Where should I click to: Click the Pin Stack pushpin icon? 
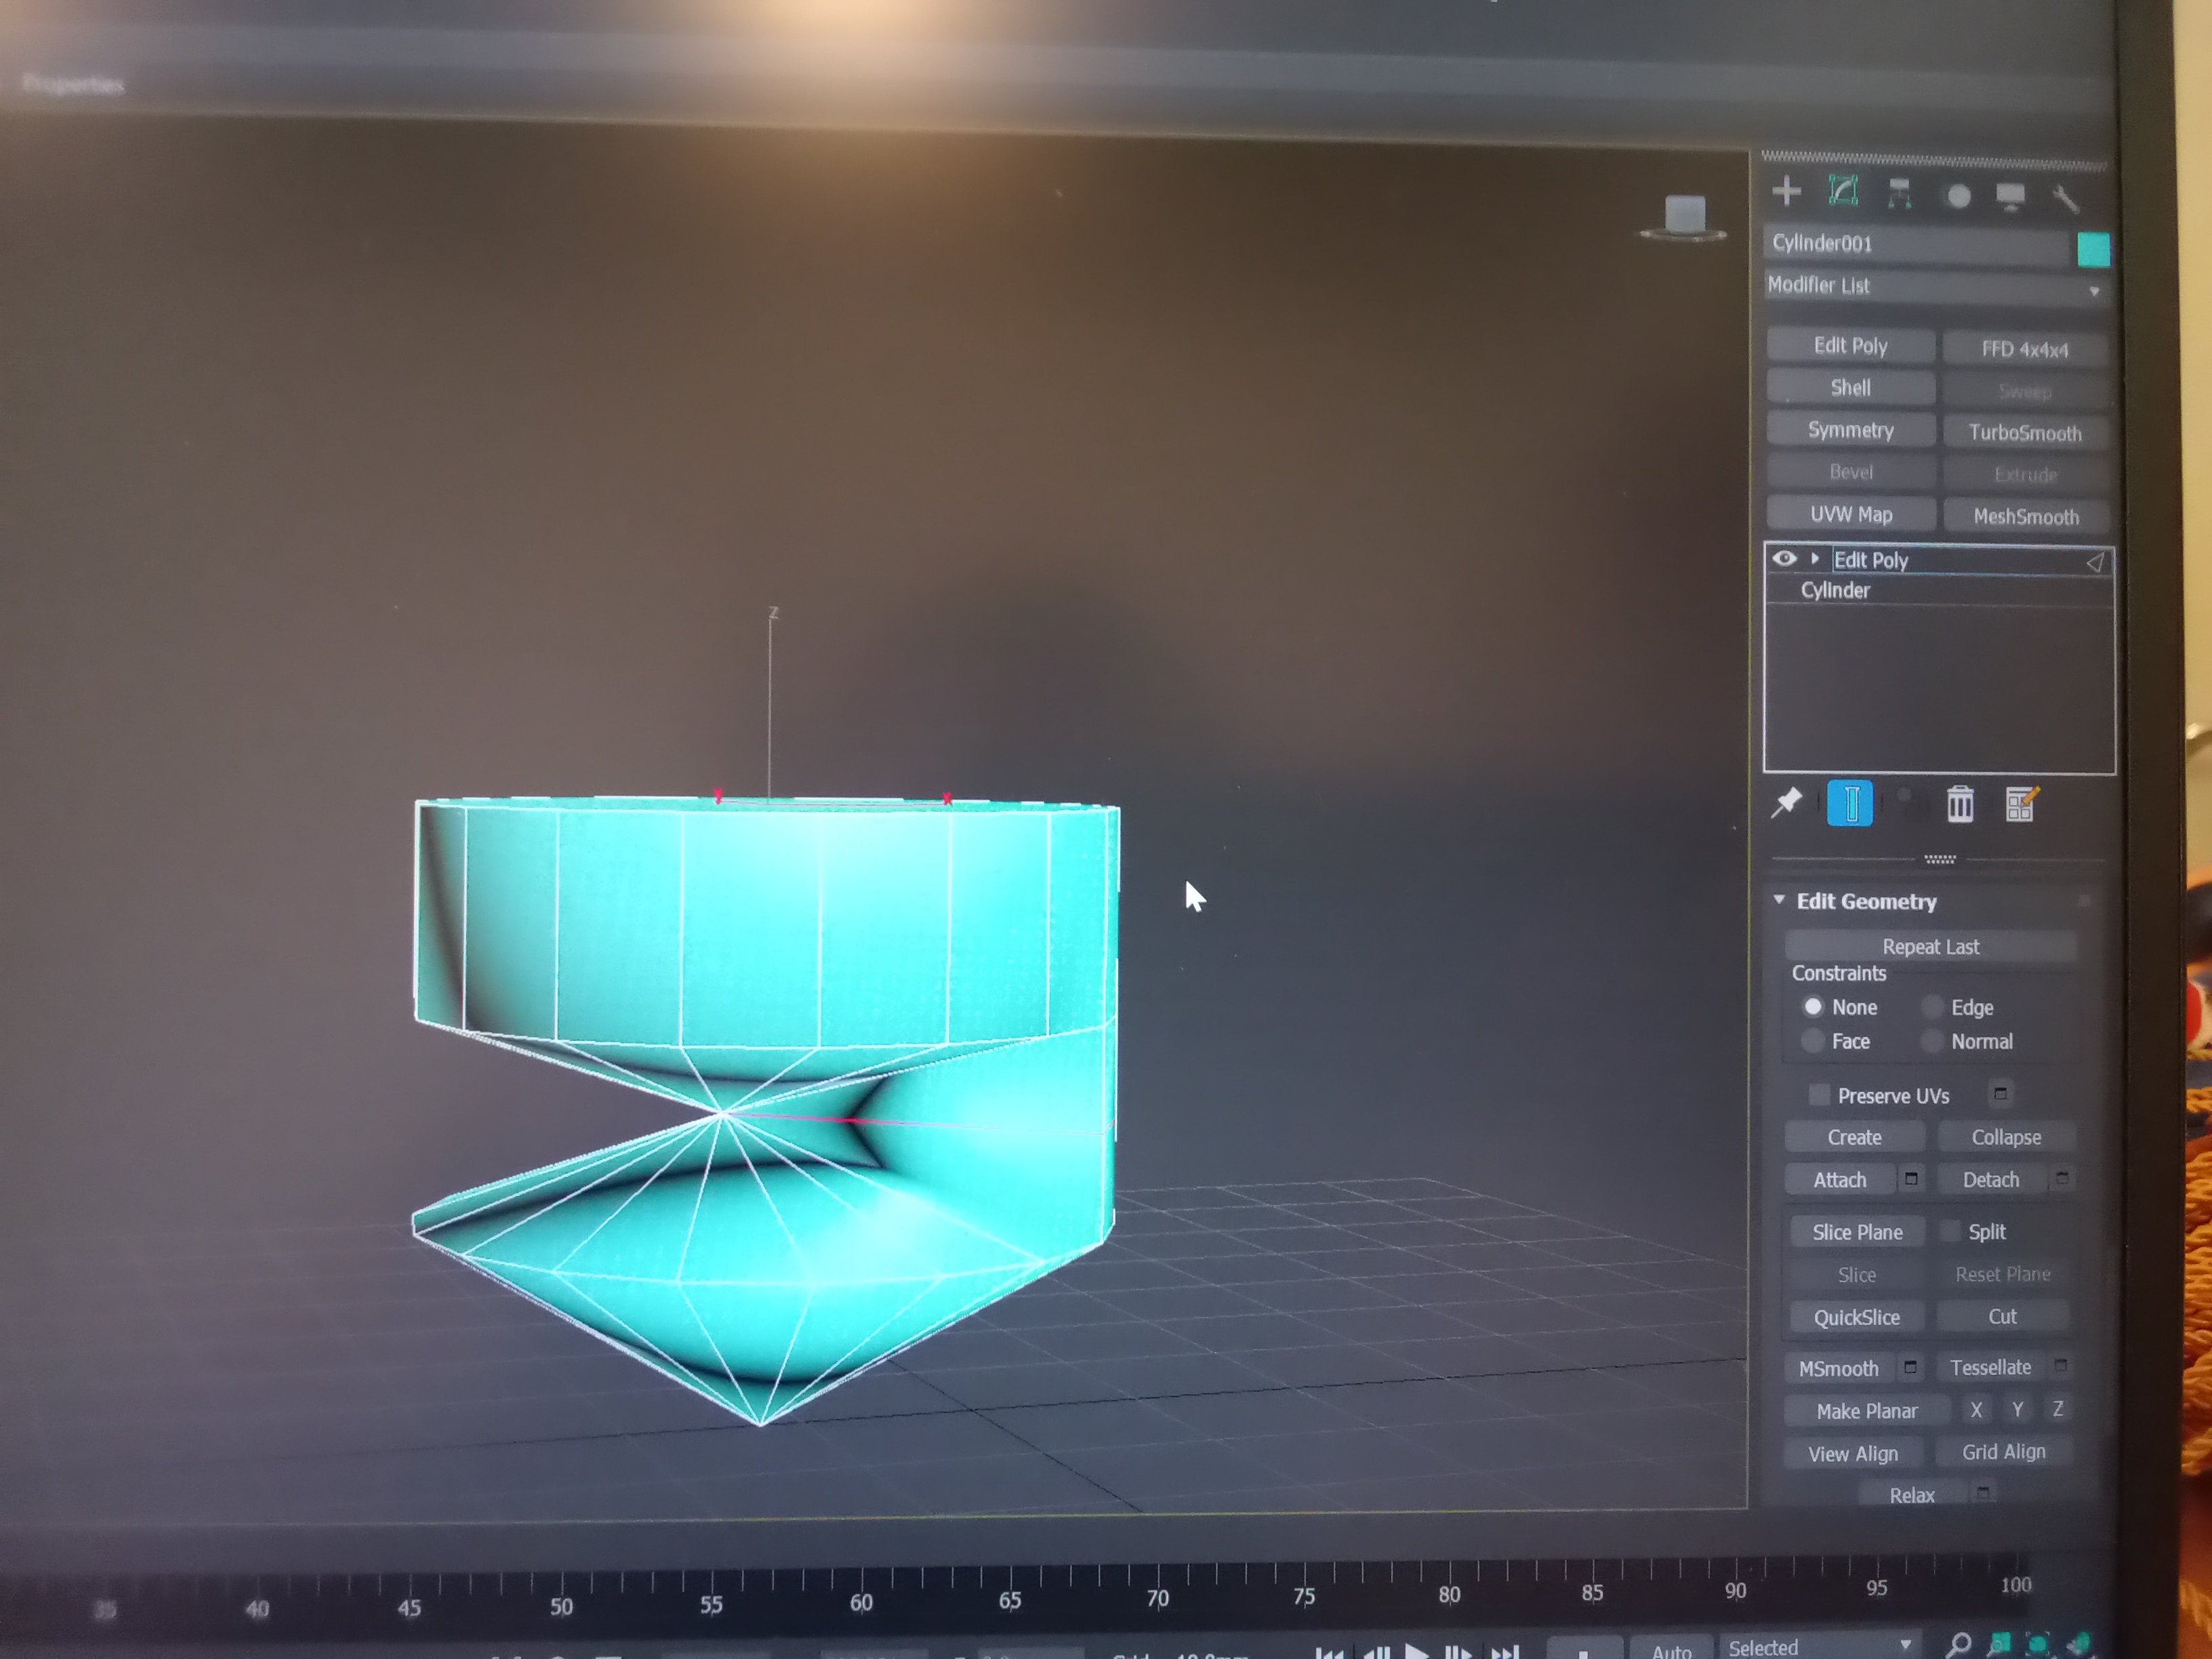coord(1786,803)
